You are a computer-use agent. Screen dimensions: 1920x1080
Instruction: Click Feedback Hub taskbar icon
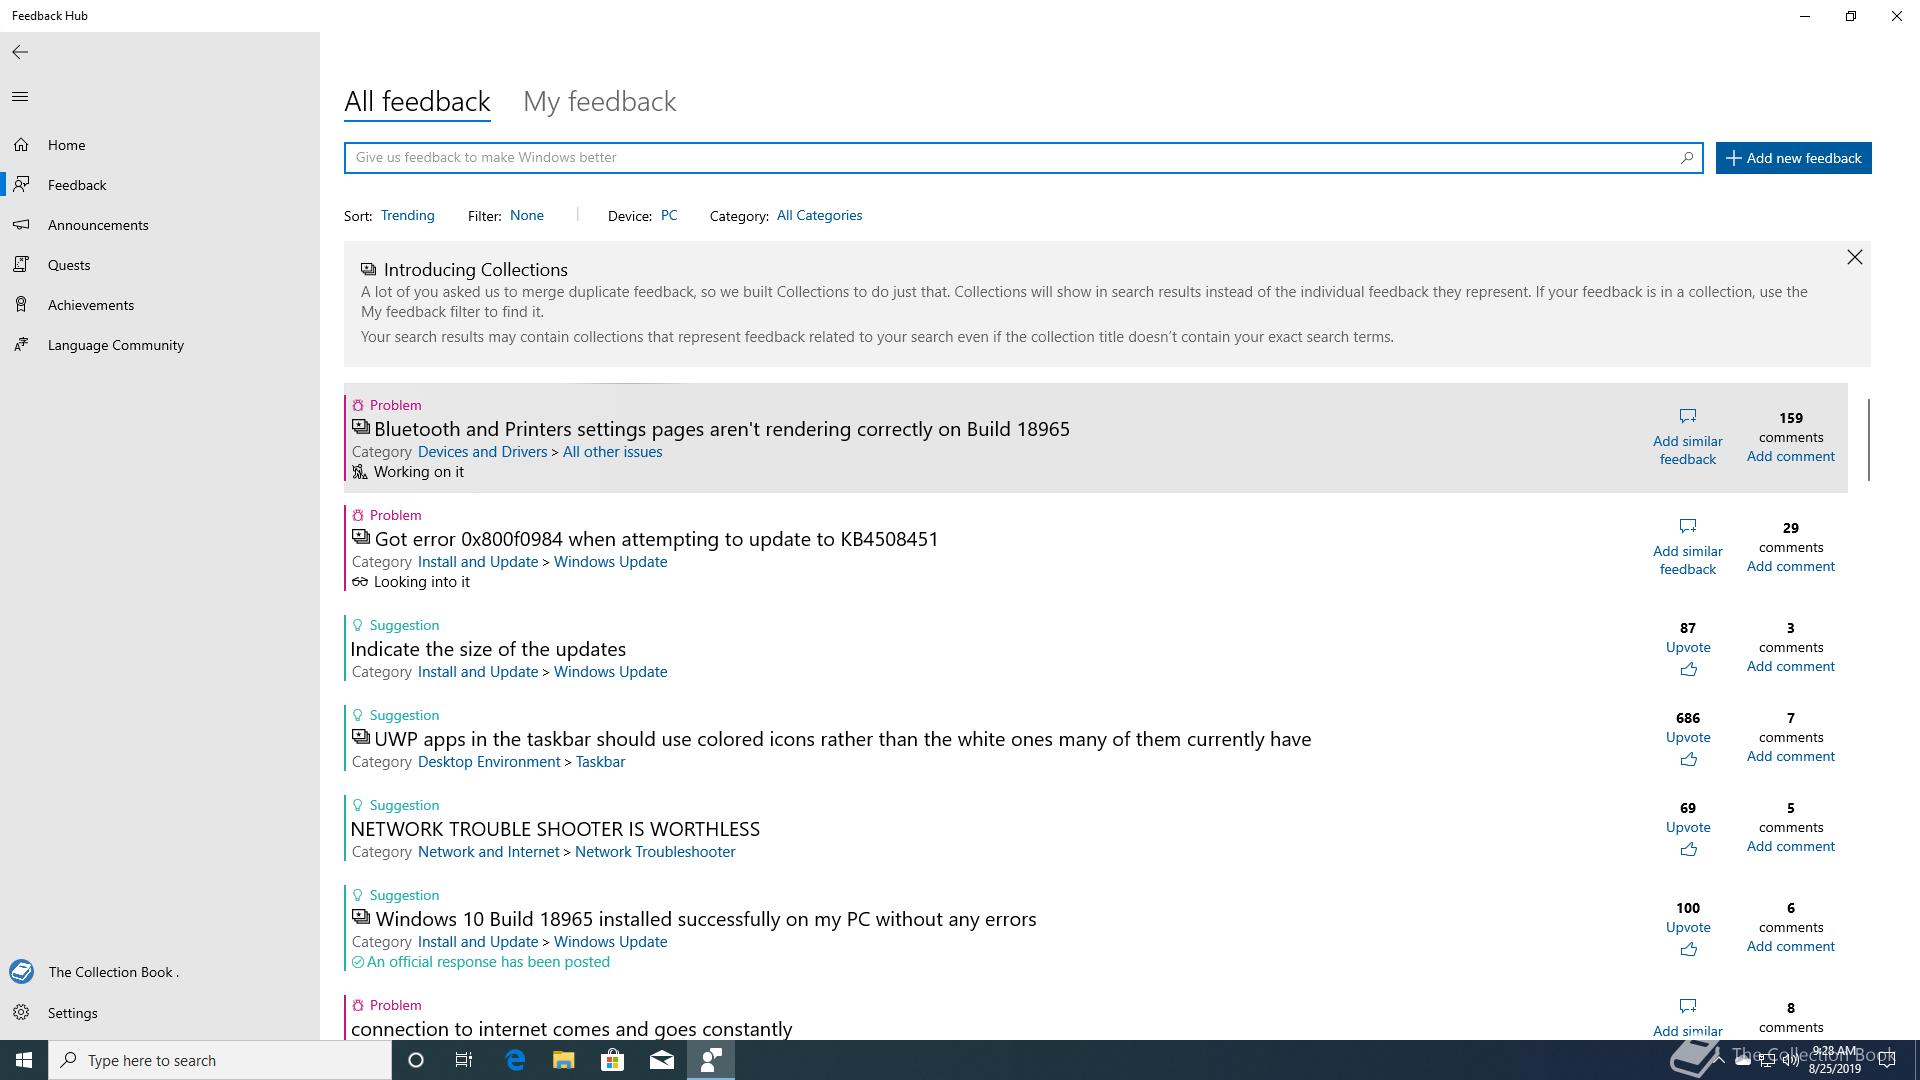tap(711, 1060)
